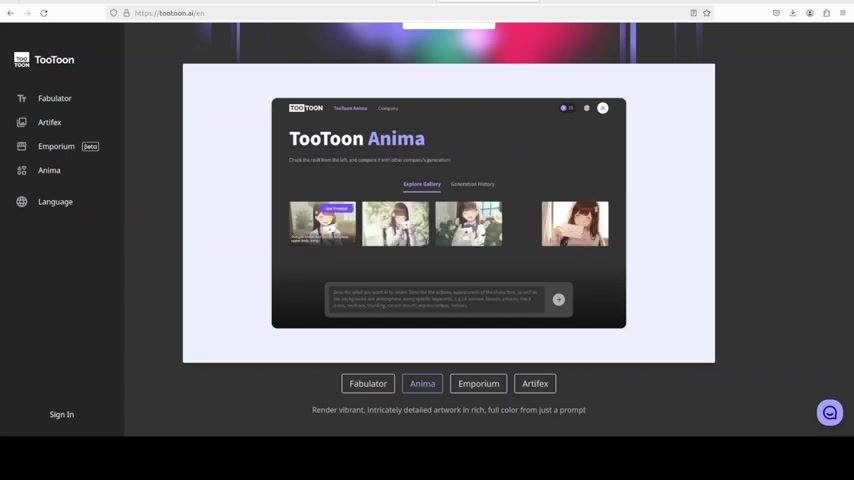Select the Artifex feature button below preview
The height and width of the screenshot is (480, 854).
[x=535, y=384]
